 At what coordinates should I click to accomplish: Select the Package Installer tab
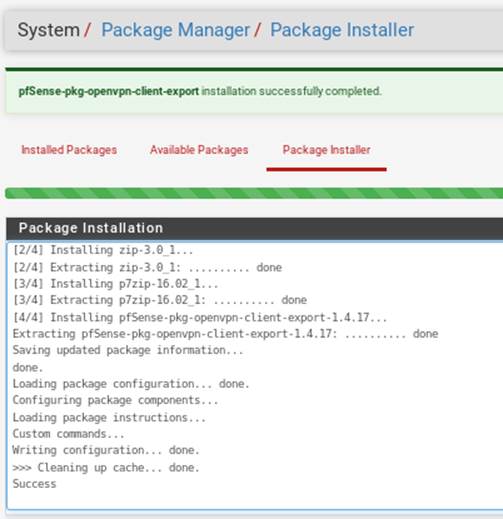(x=326, y=150)
